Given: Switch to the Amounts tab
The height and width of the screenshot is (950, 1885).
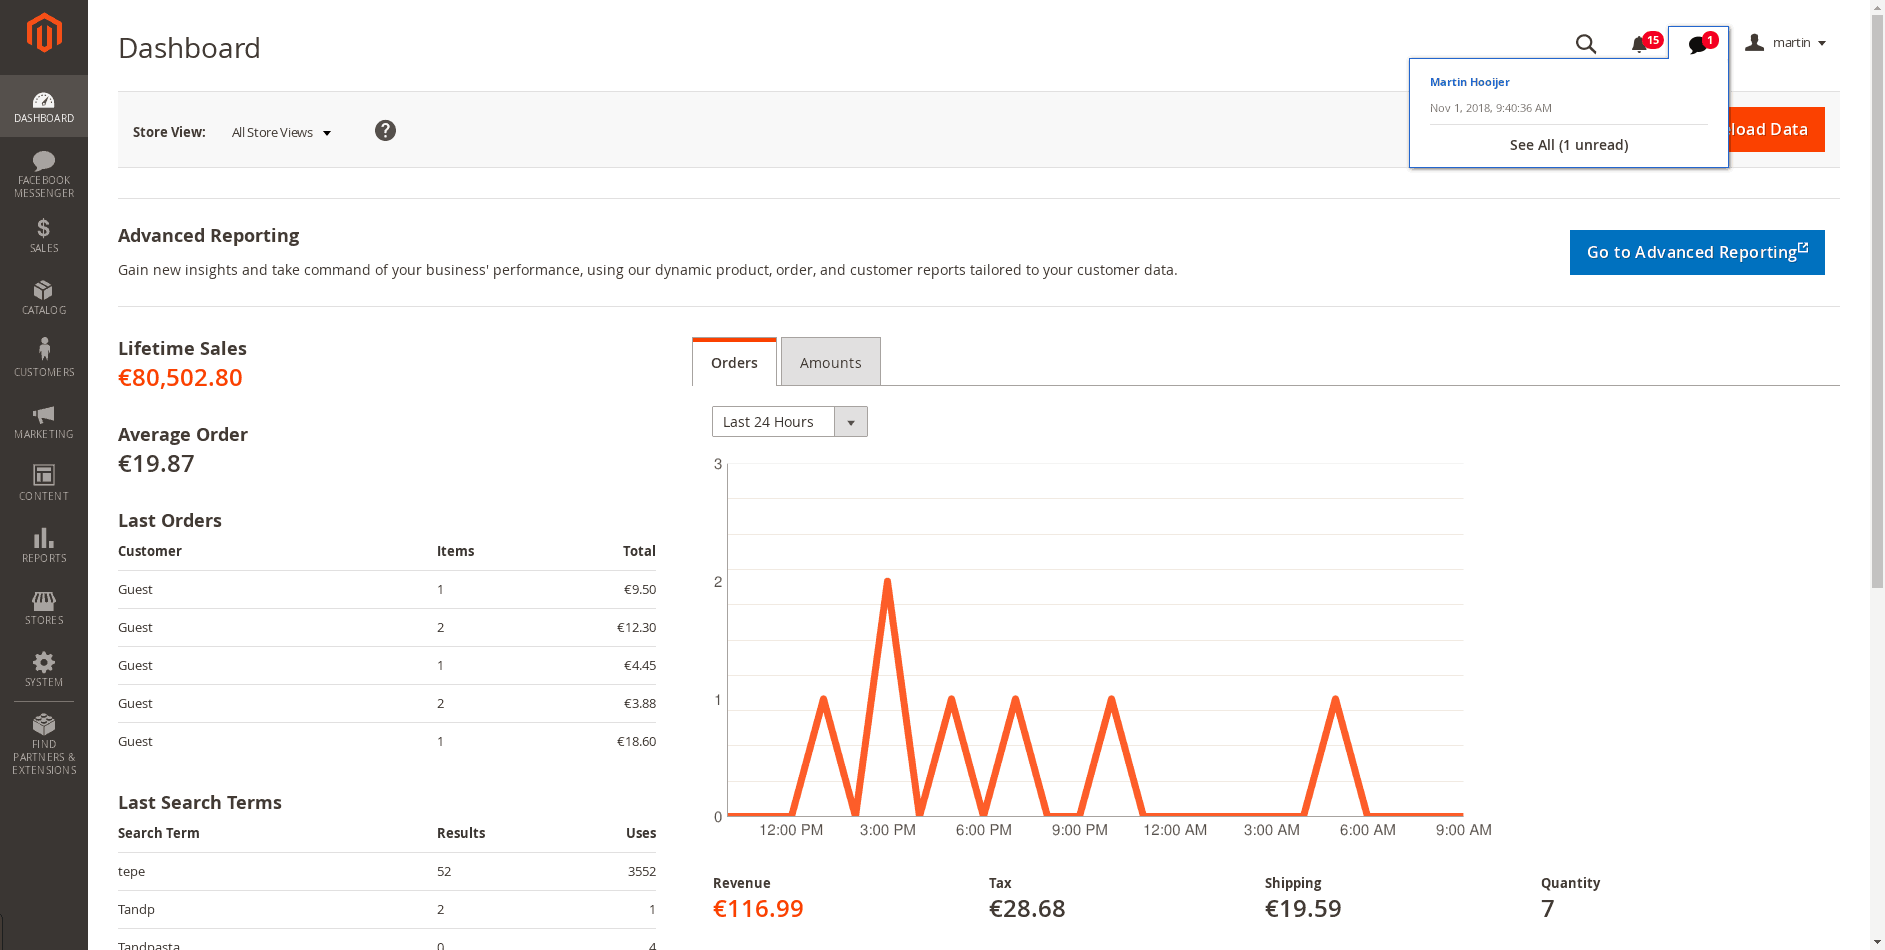Looking at the screenshot, I should [830, 362].
